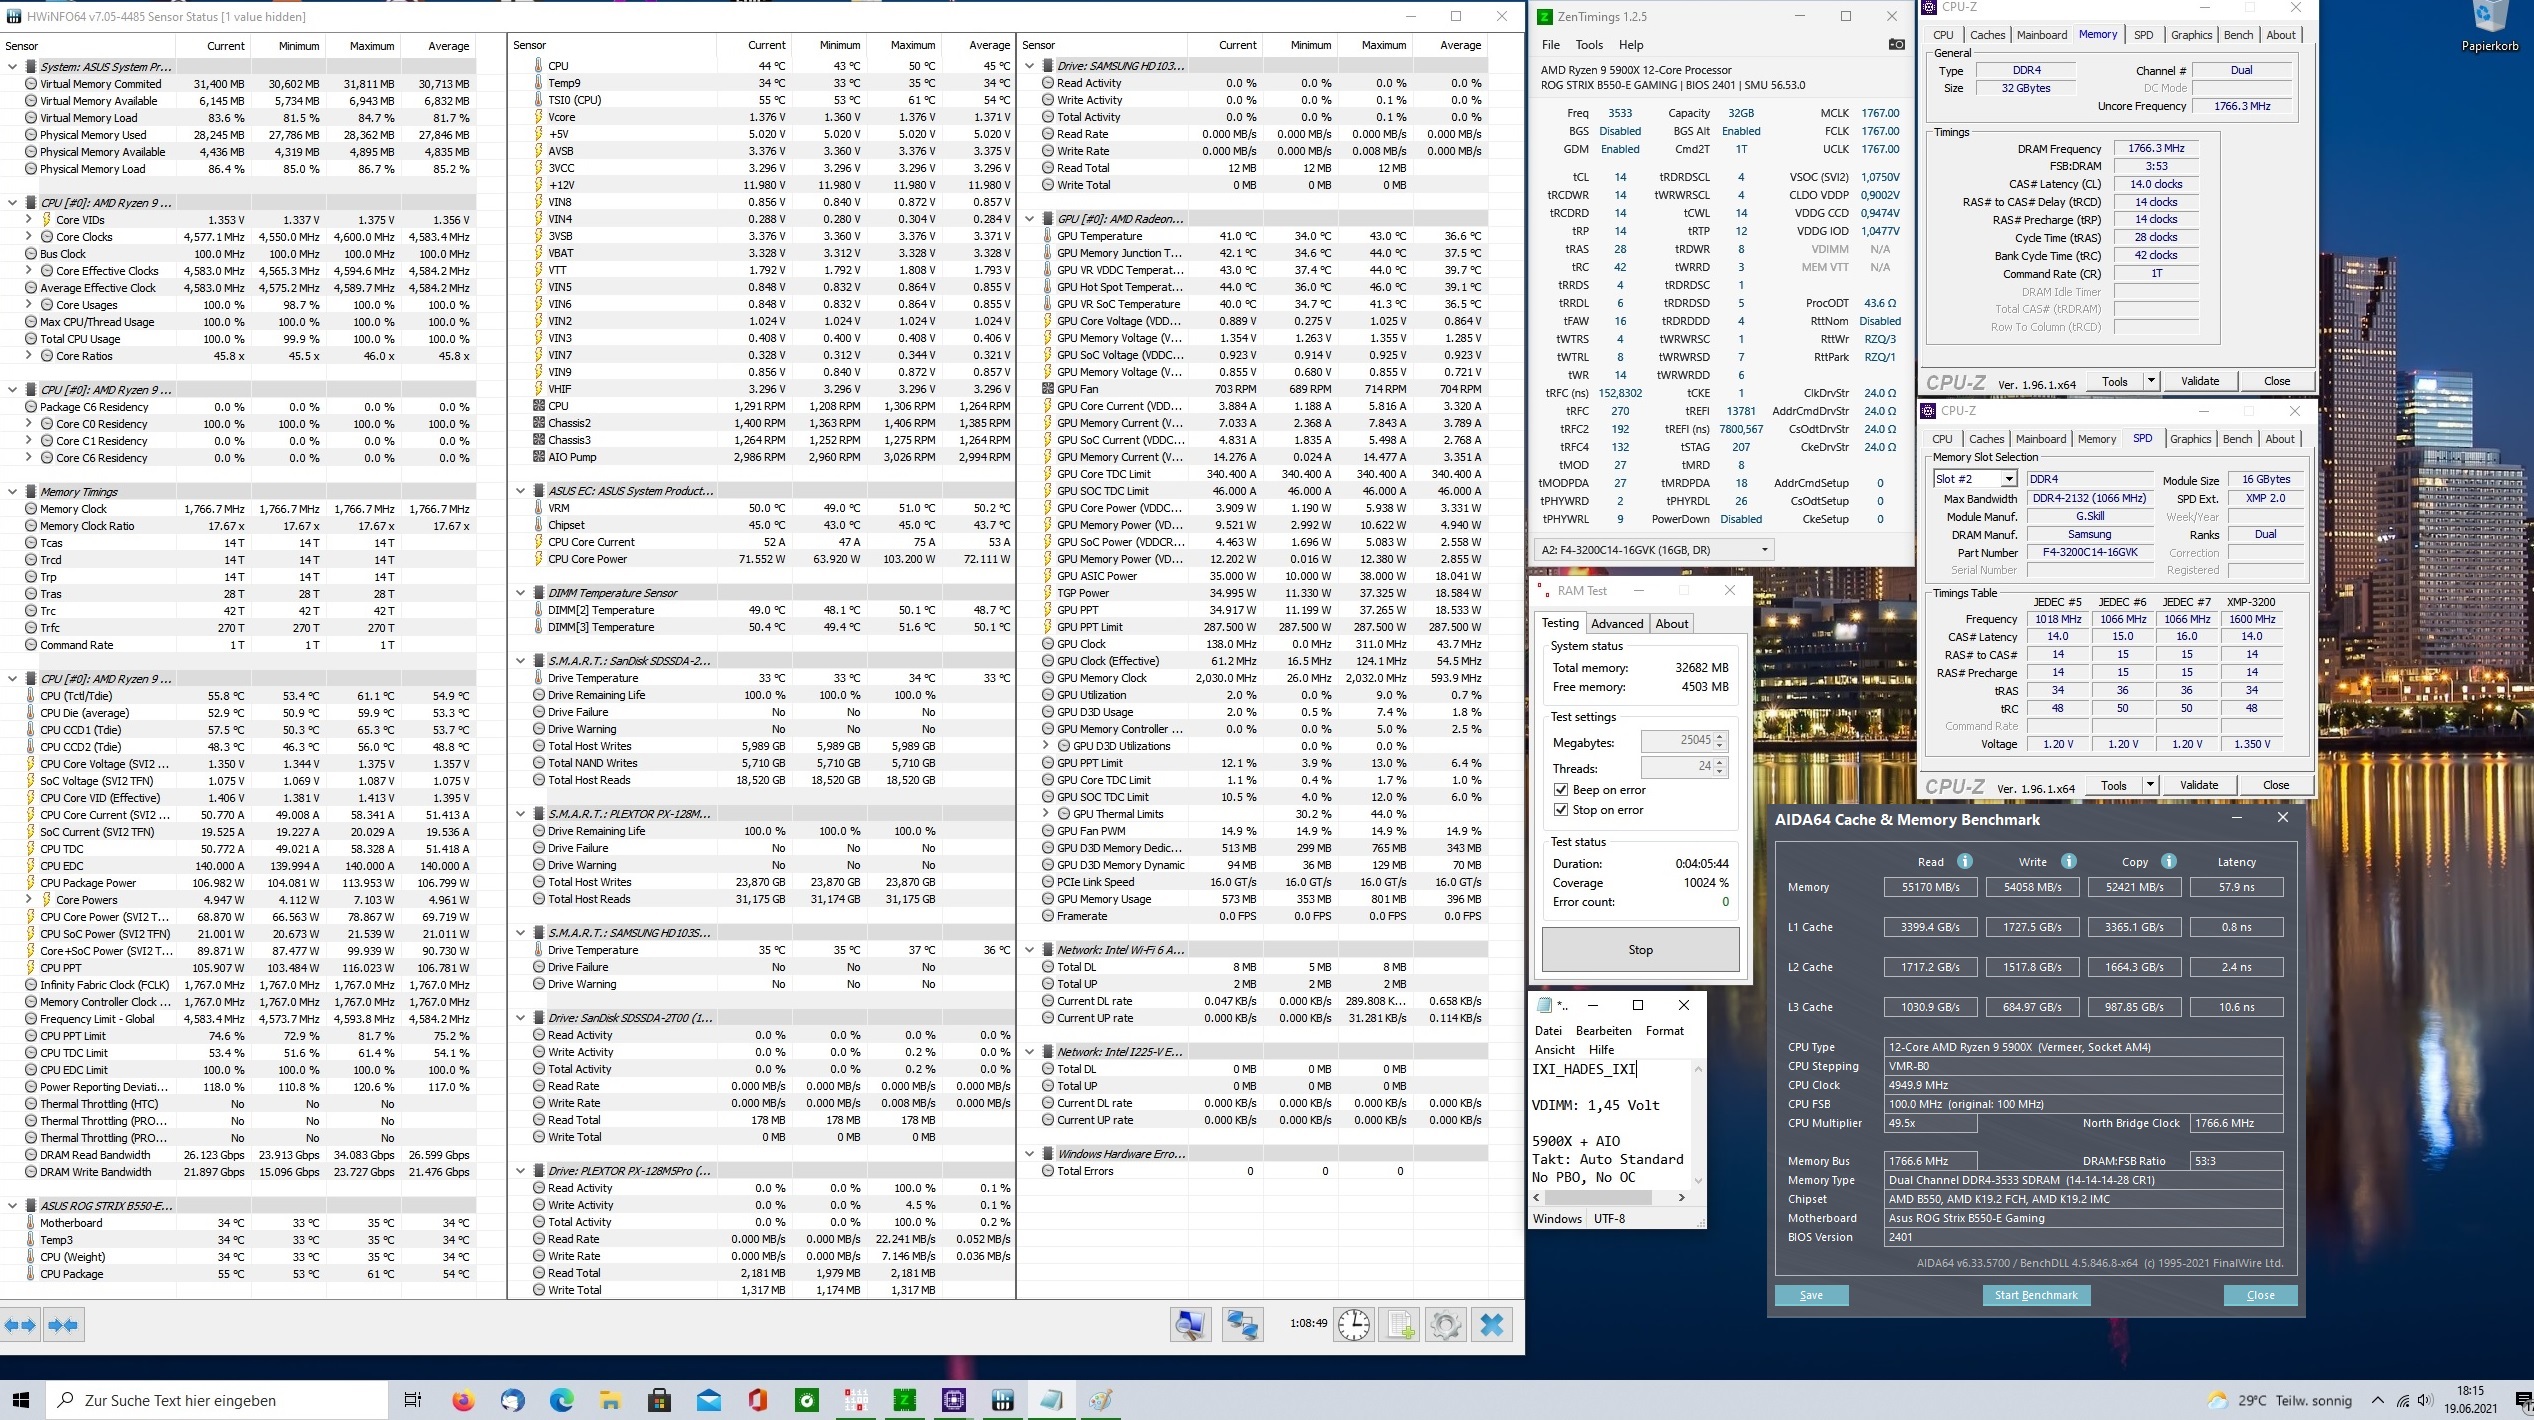
Task: Collapse the Memory Timings sensor group
Action: pos(13,492)
